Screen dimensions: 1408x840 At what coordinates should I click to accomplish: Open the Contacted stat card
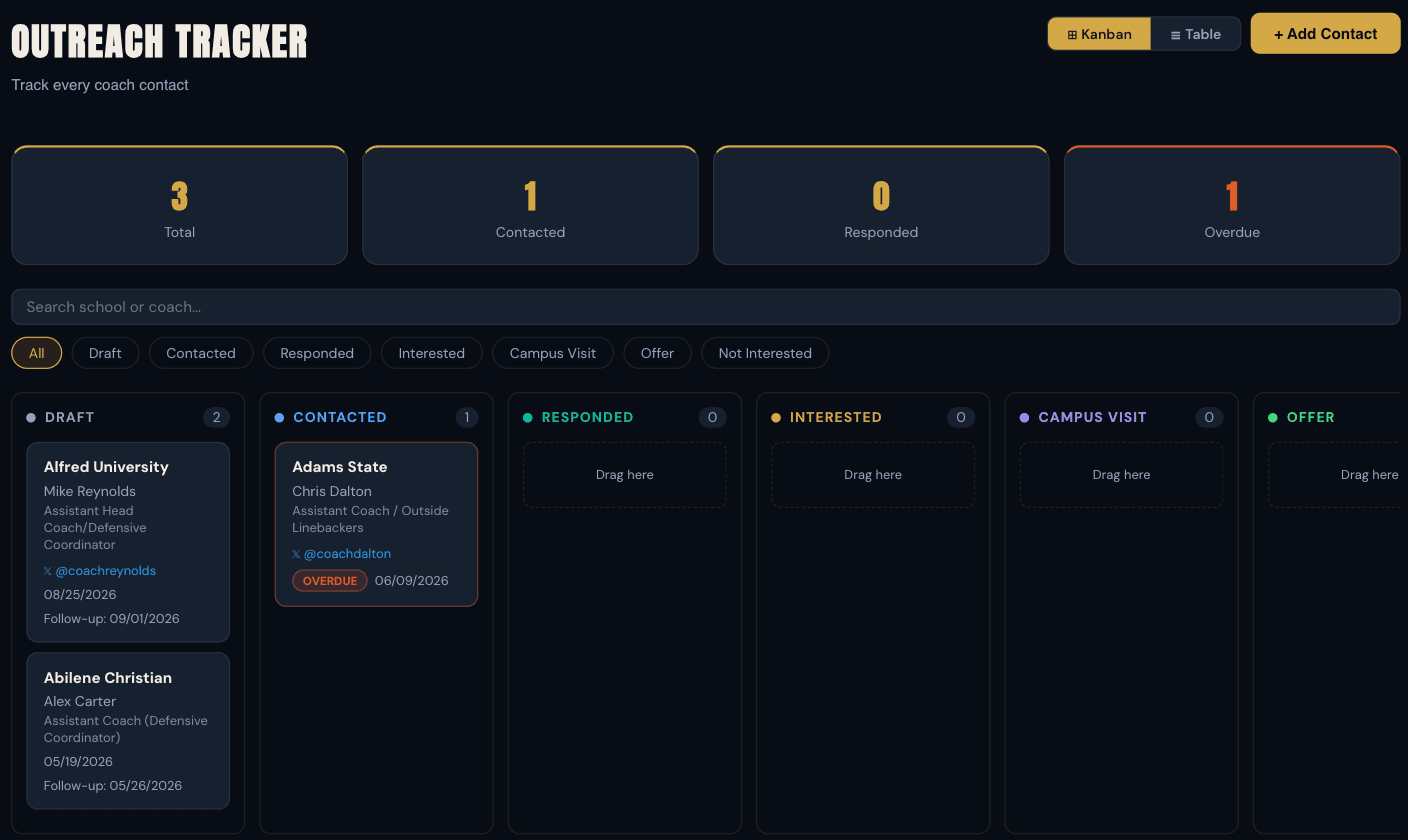[x=530, y=205]
